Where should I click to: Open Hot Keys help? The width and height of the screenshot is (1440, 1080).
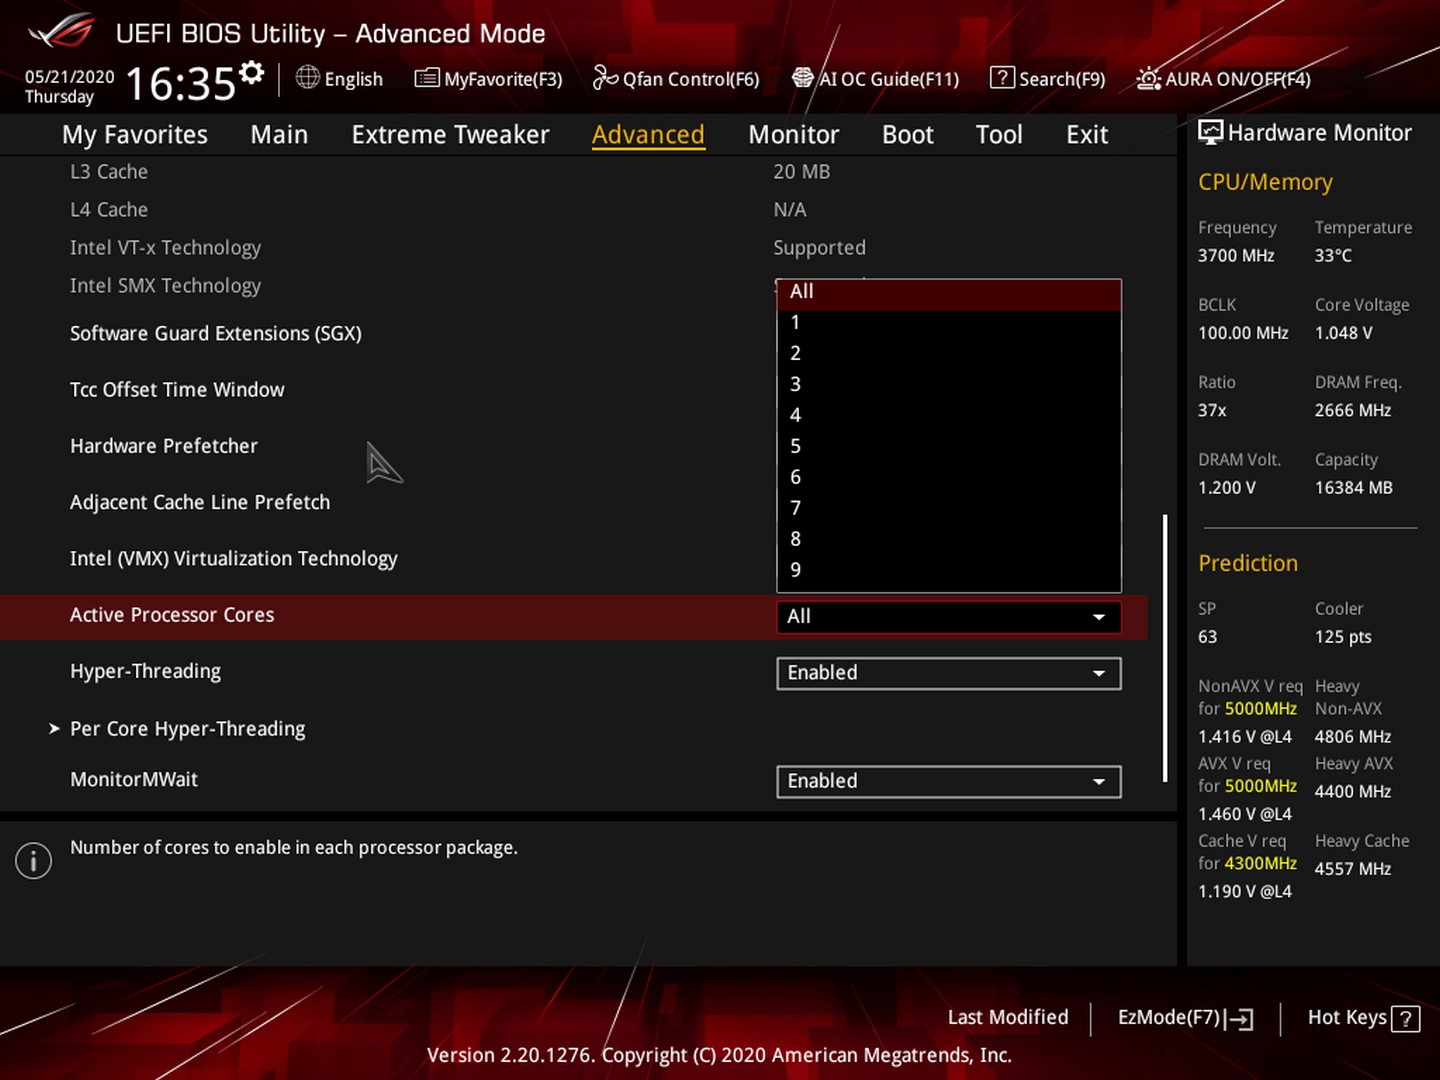1363,1018
